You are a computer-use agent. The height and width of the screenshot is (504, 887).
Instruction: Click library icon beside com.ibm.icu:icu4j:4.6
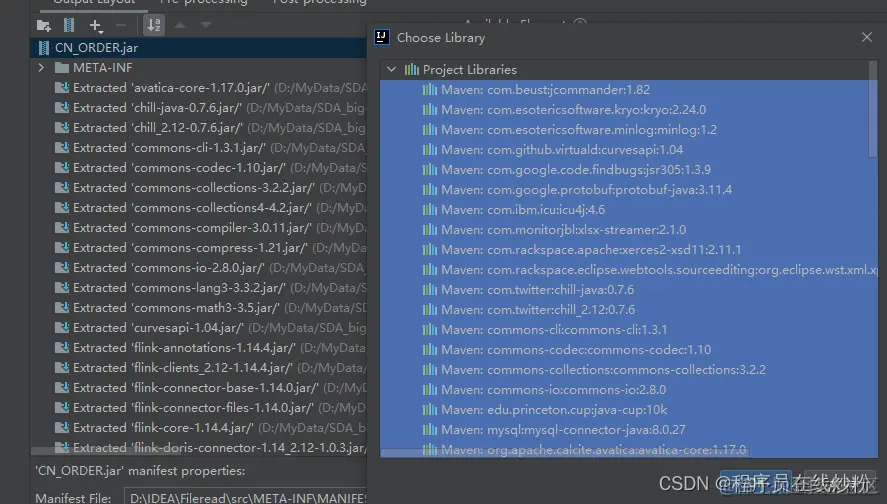click(430, 210)
